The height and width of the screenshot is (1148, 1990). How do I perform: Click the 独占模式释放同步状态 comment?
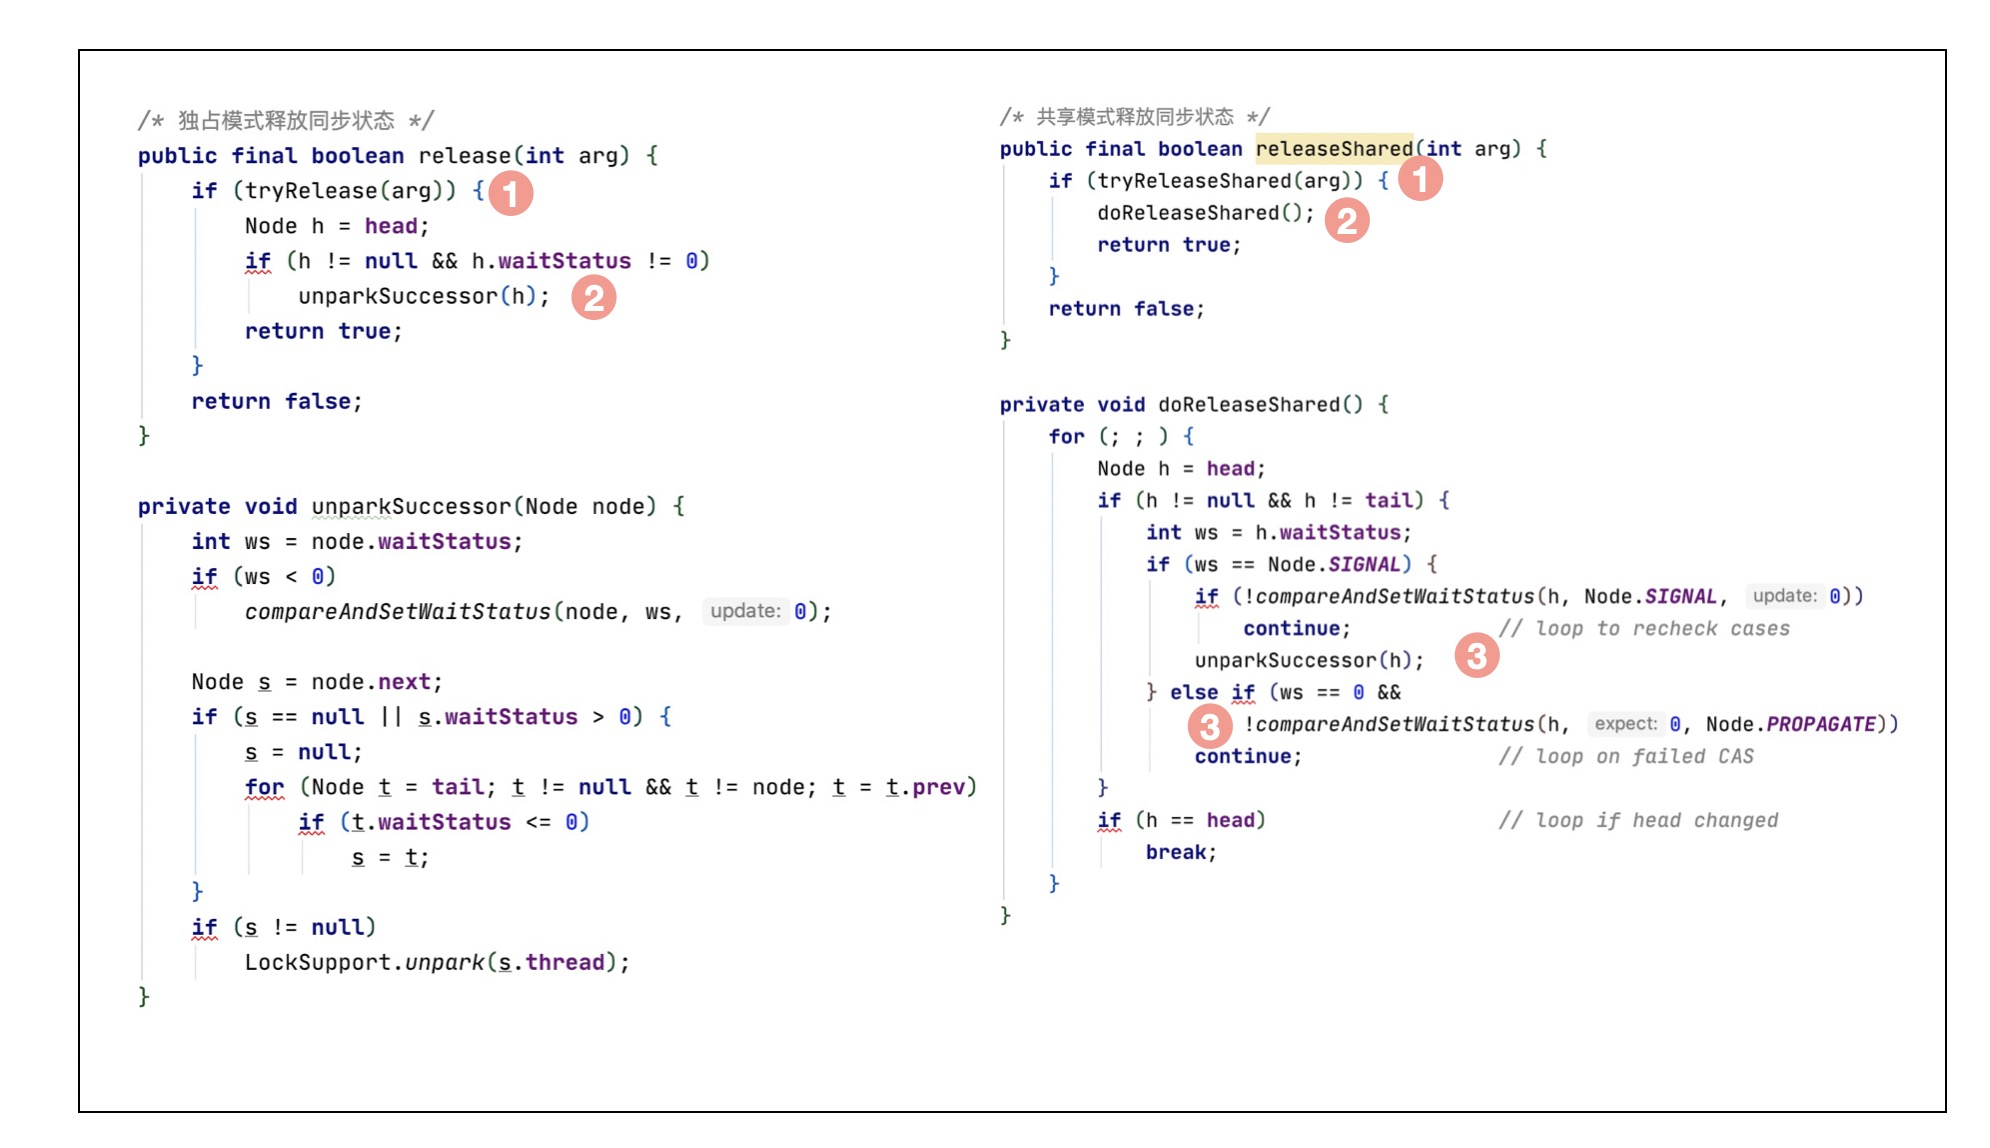(285, 121)
